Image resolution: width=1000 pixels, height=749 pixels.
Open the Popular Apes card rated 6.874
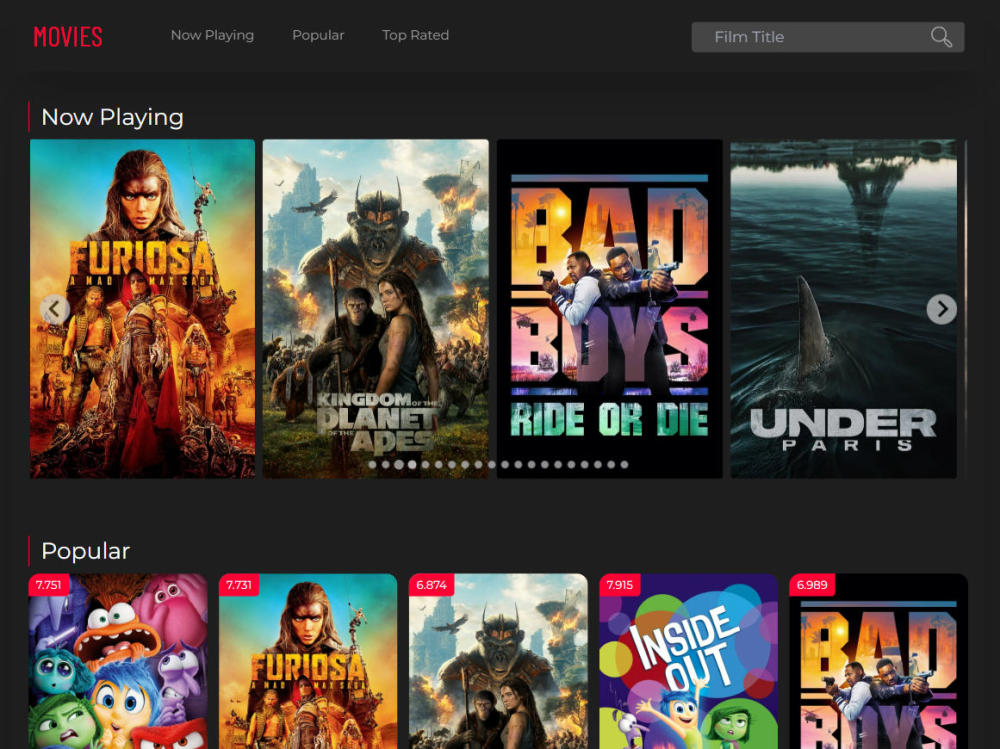click(x=498, y=662)
